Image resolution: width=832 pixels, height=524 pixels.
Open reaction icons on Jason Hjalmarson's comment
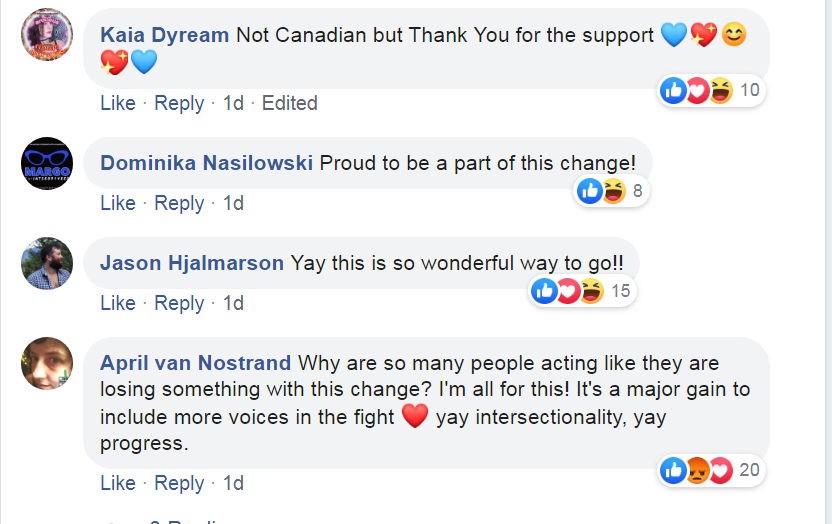(581, 291)
